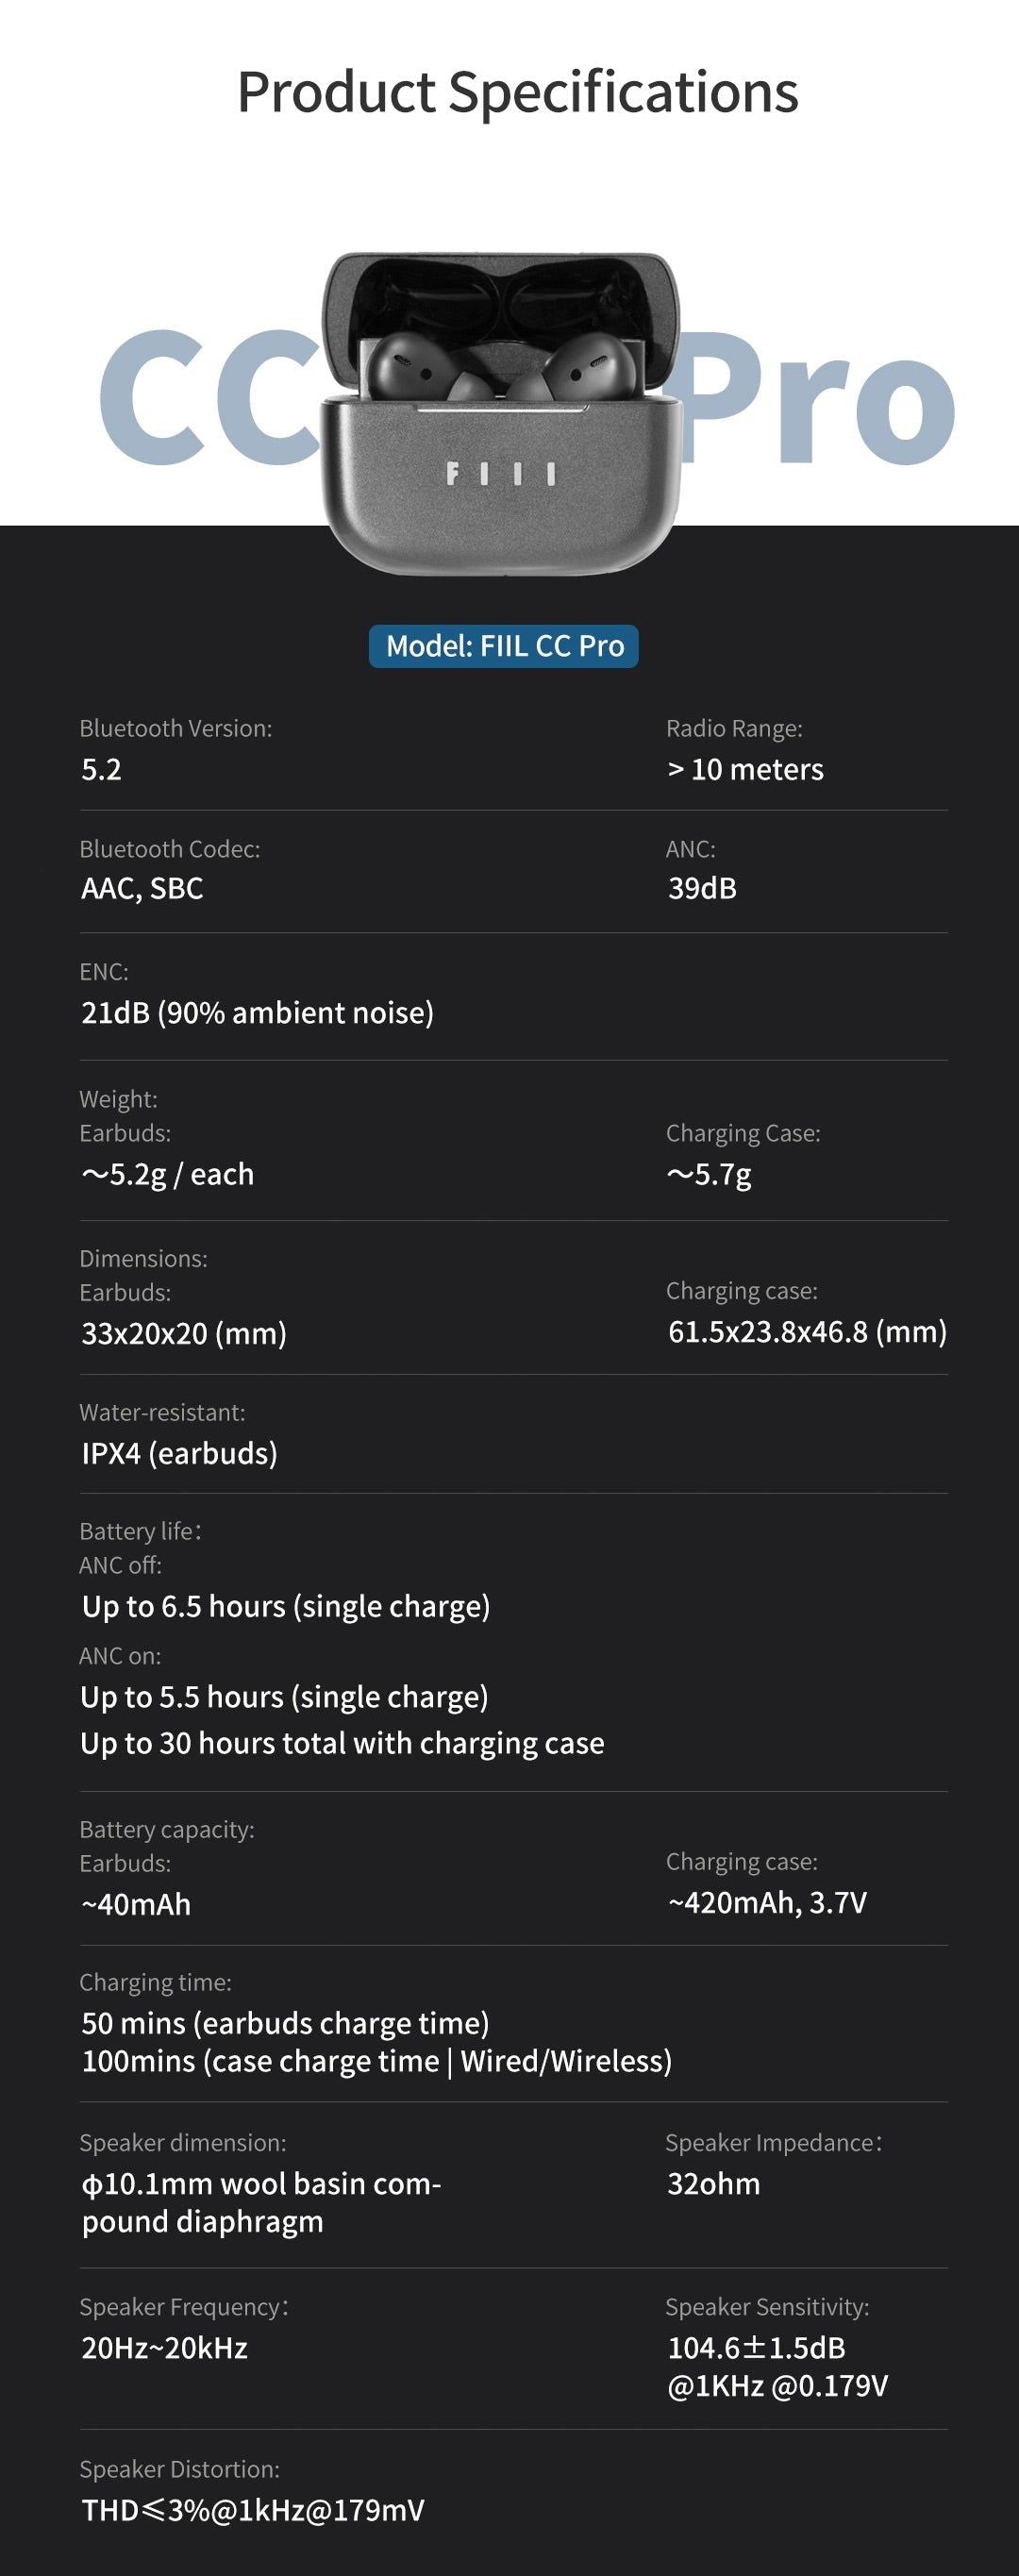This screenshot has width=1019, height=2576.
Task: Click the FIIL logo on charging case
Action: [x=500, y=473]
